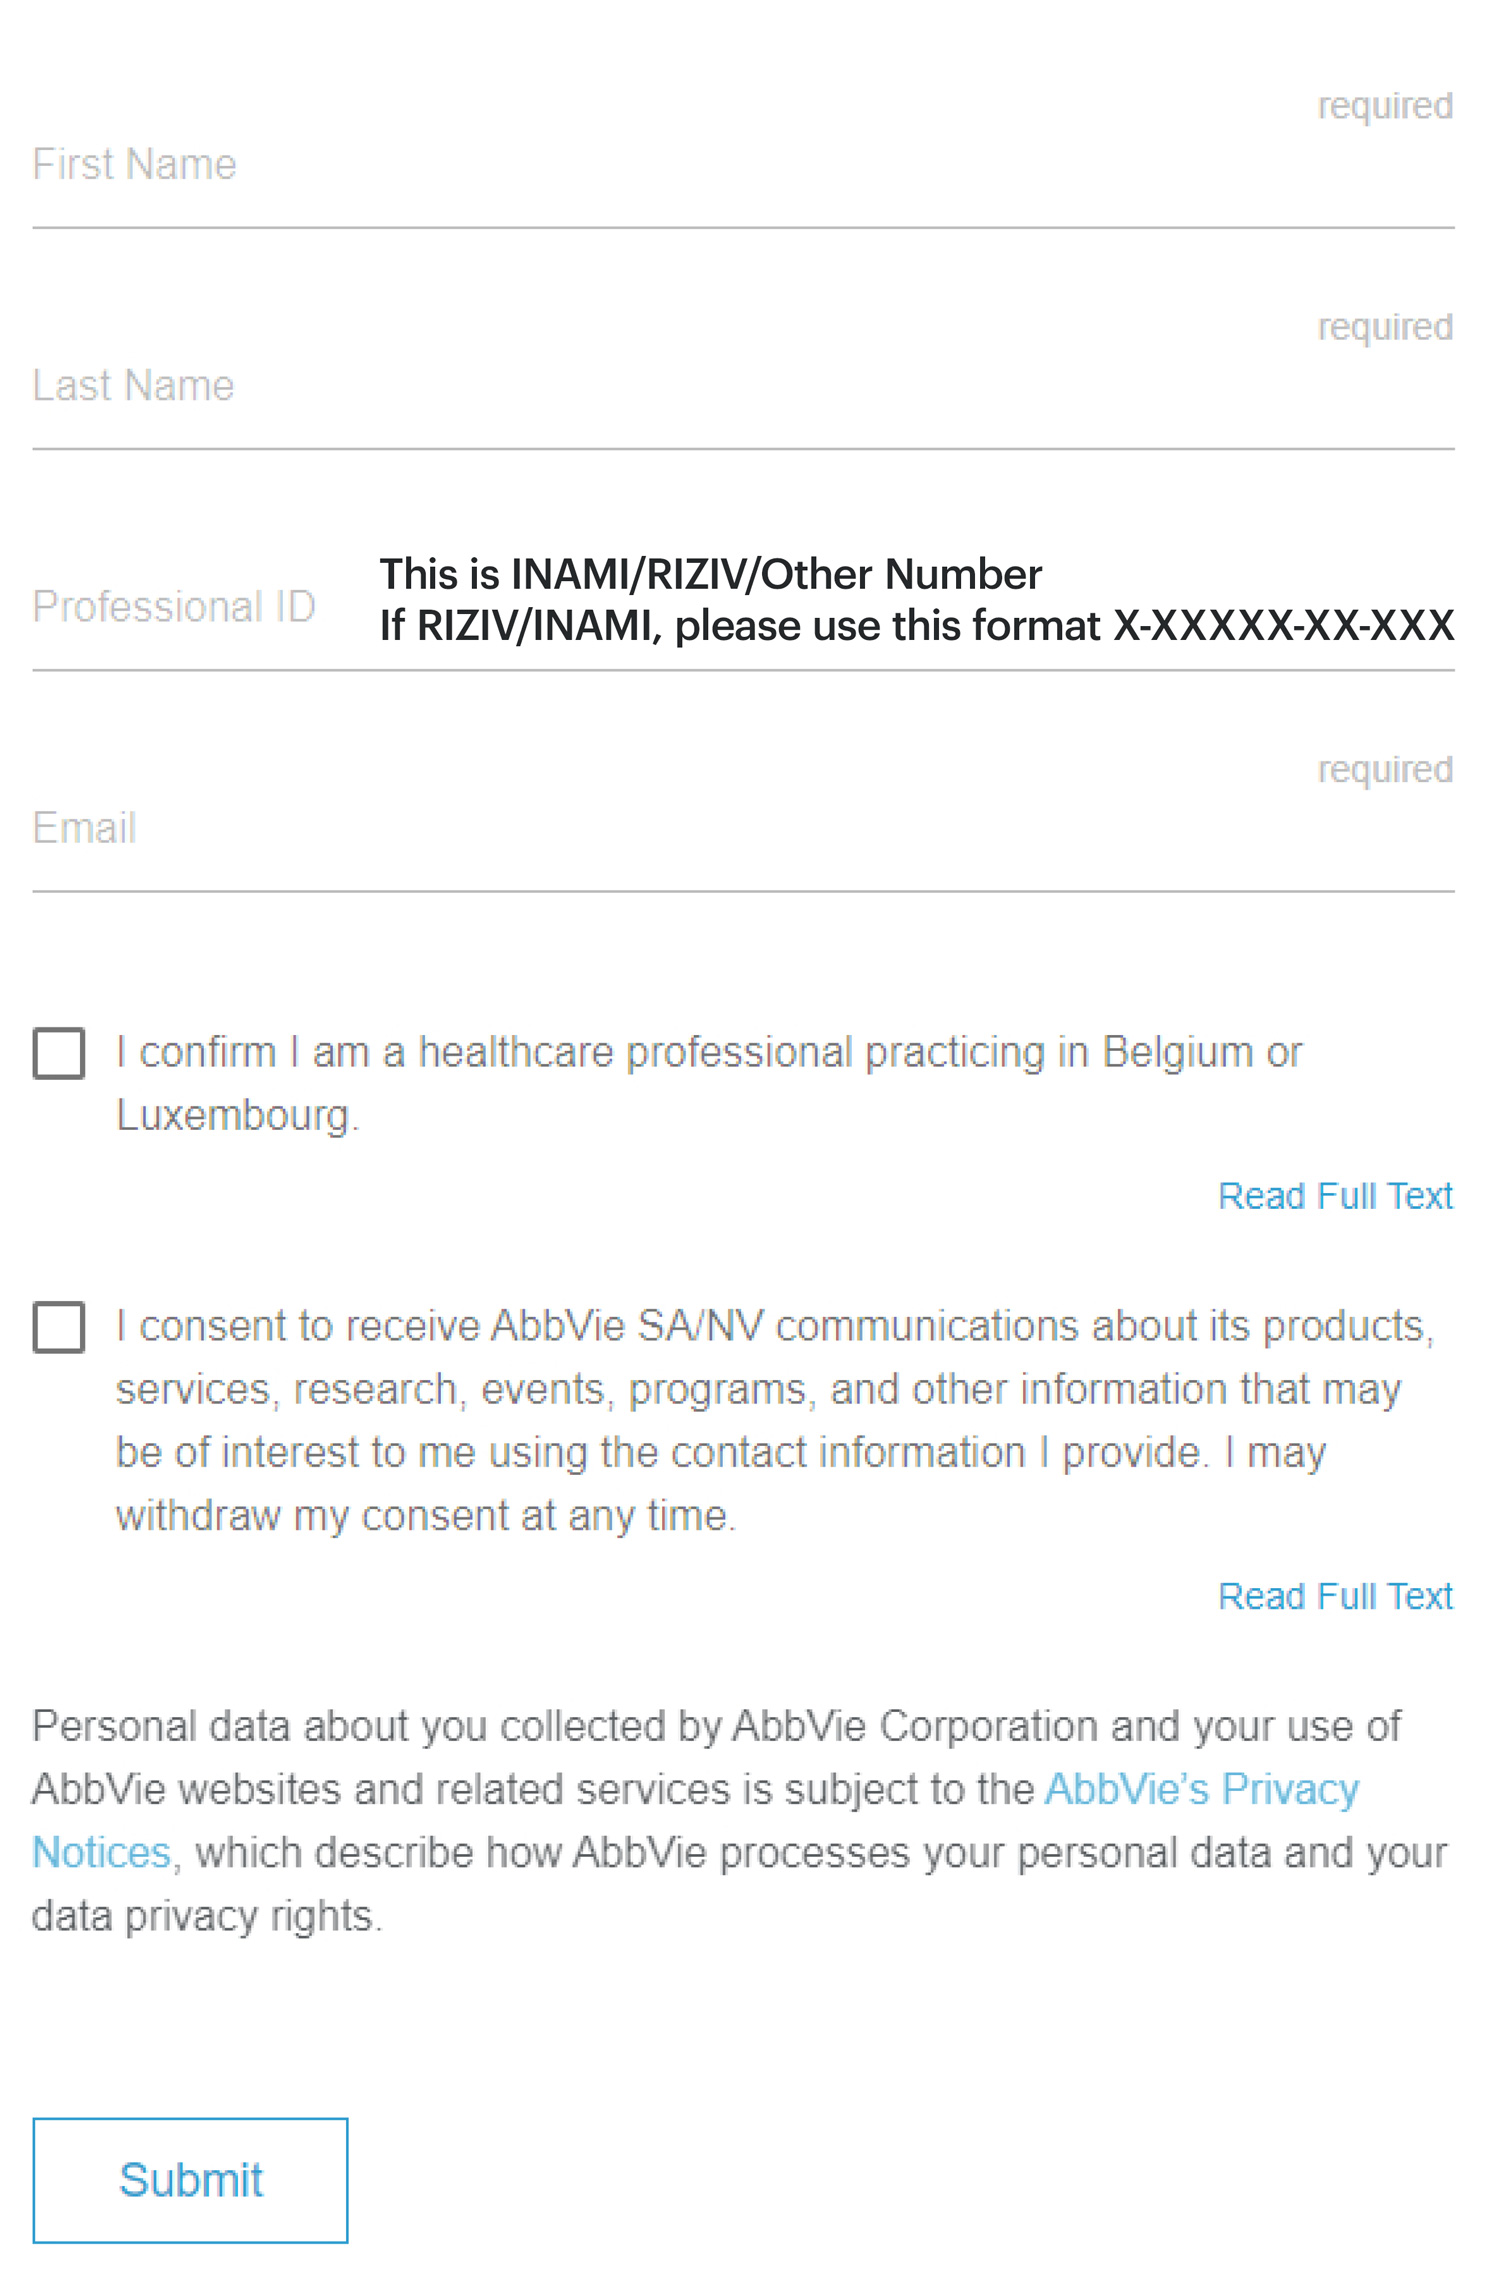
Task: Click the 'required' tag above Email
Action: click(x=1384, y=769)
